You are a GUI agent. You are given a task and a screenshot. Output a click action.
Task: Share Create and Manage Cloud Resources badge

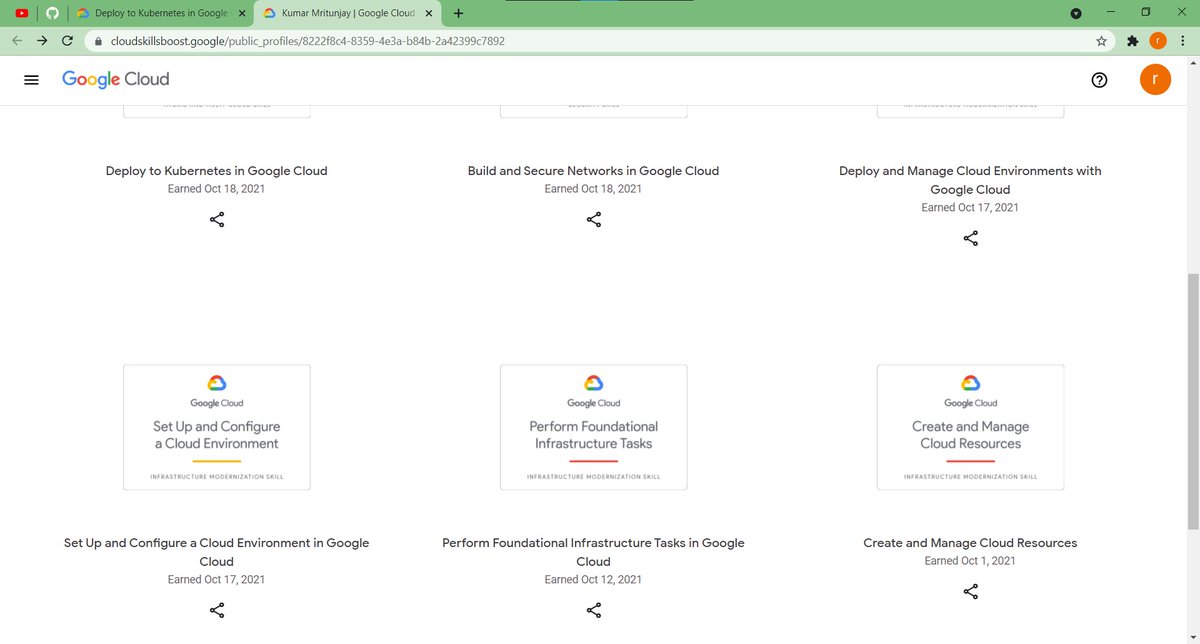[970, 591]
